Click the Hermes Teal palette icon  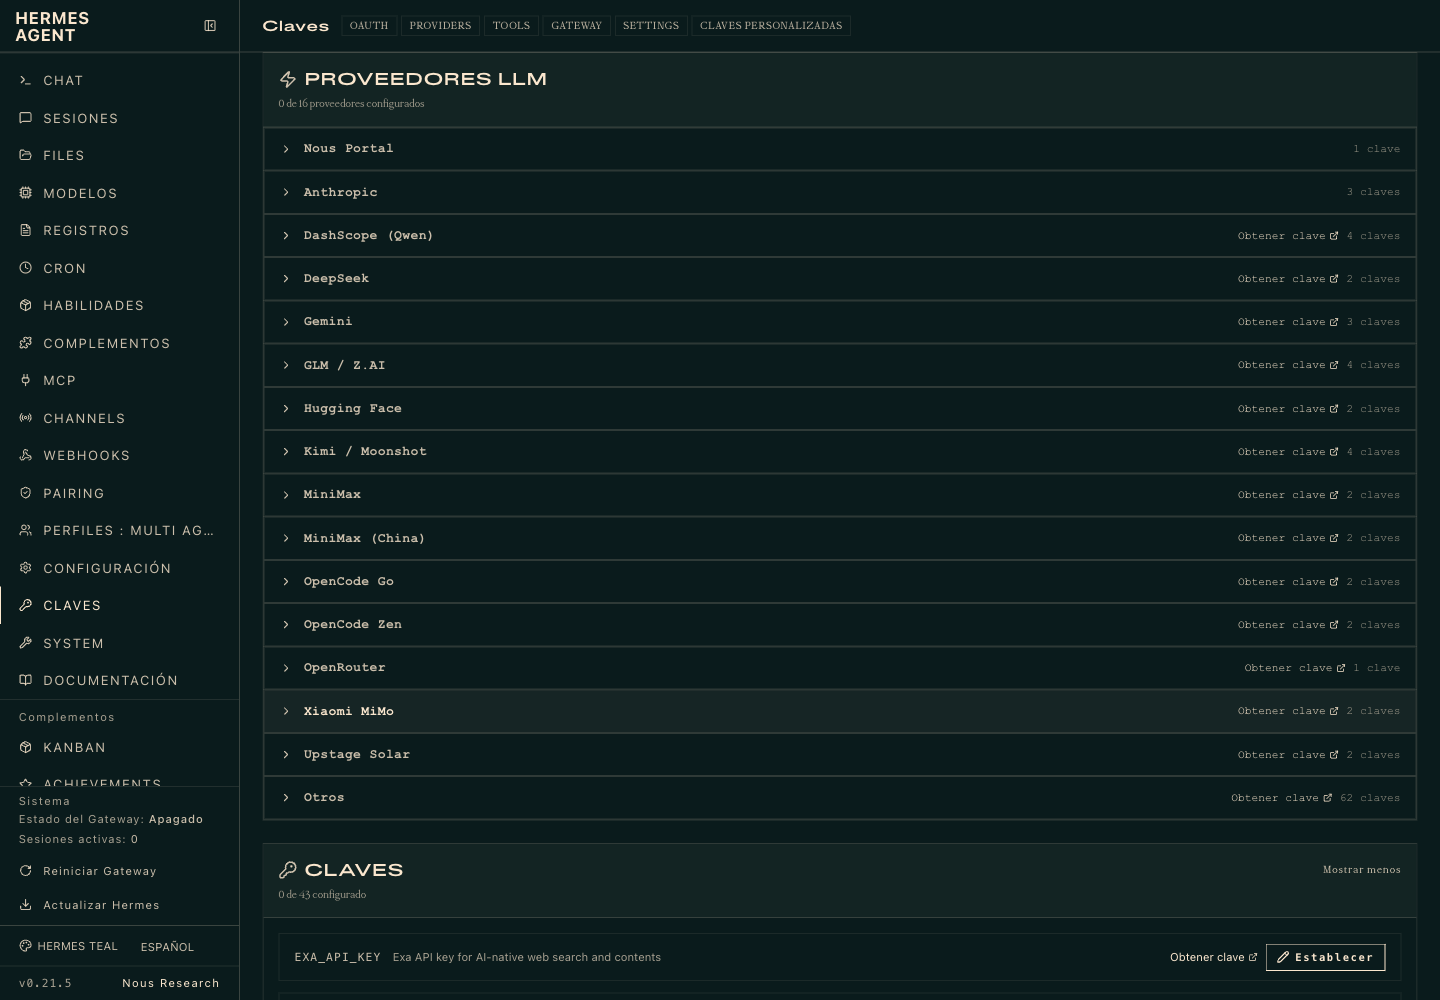click(x=25, y=946)
